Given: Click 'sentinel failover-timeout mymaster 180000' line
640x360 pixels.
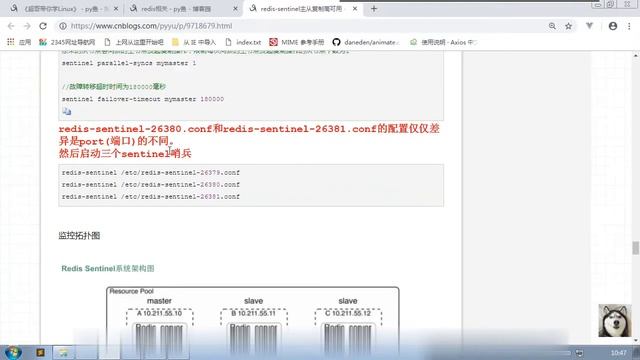Looking at the screenshot, I should pyautogui.click(x=143, y=99).
